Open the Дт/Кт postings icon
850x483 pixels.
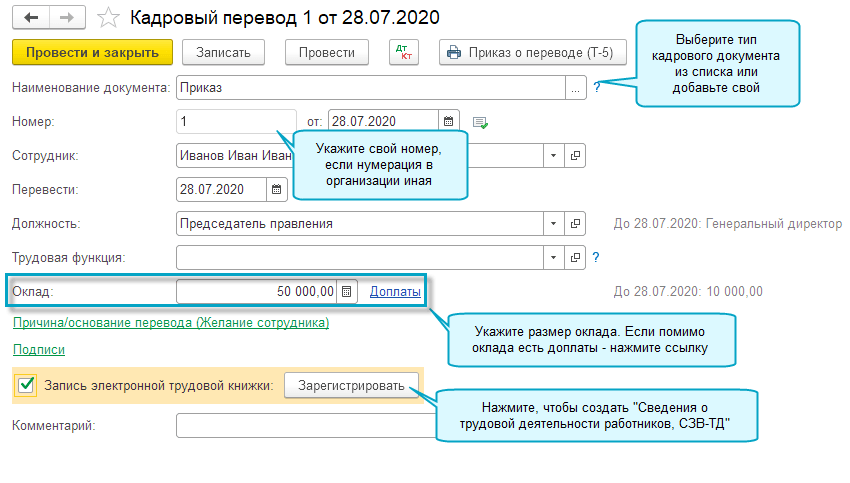pos(404,52)
